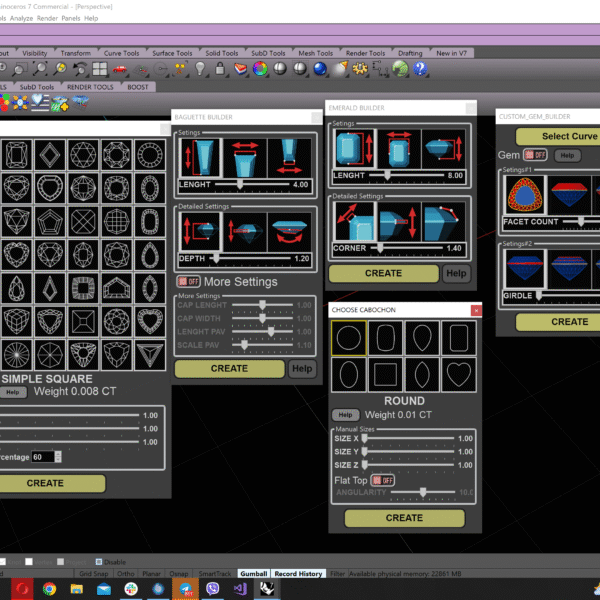Screen dimensions: 600x600
Task: Check the Project osnap checkbox
Action: (60, 562)
